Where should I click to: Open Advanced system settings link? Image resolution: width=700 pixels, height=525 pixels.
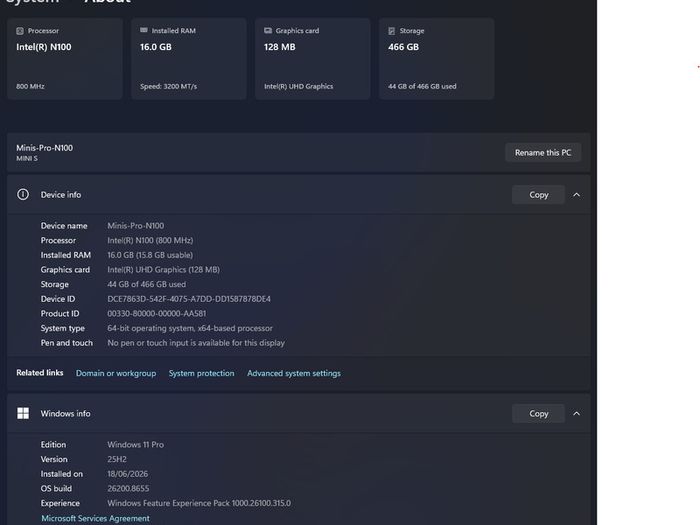[x=294, y=373]
